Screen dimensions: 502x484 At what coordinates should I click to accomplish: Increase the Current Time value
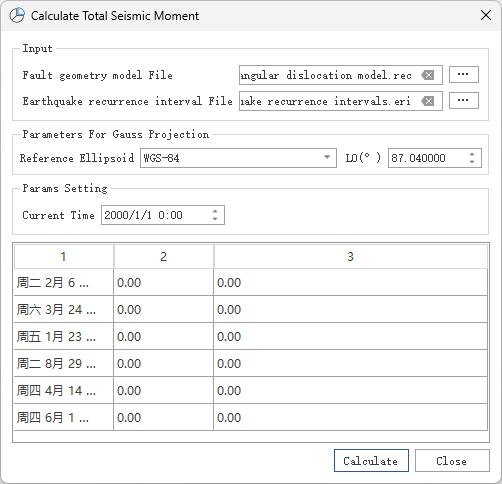click(215, 212)
